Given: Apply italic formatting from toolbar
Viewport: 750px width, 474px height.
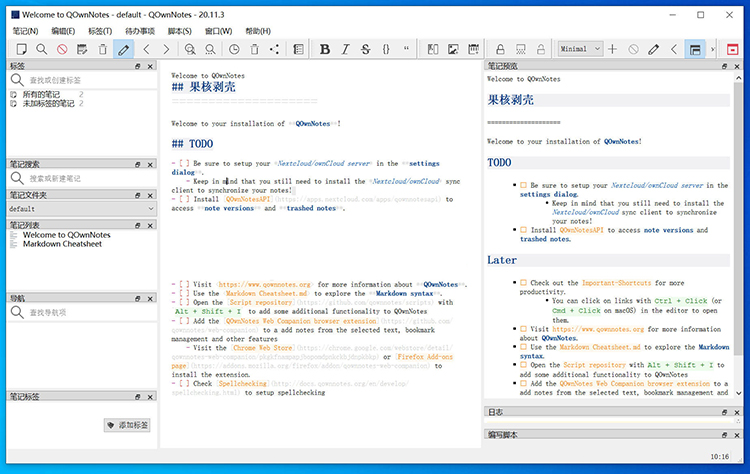Looking at the screenshot, I should [345, 49].
